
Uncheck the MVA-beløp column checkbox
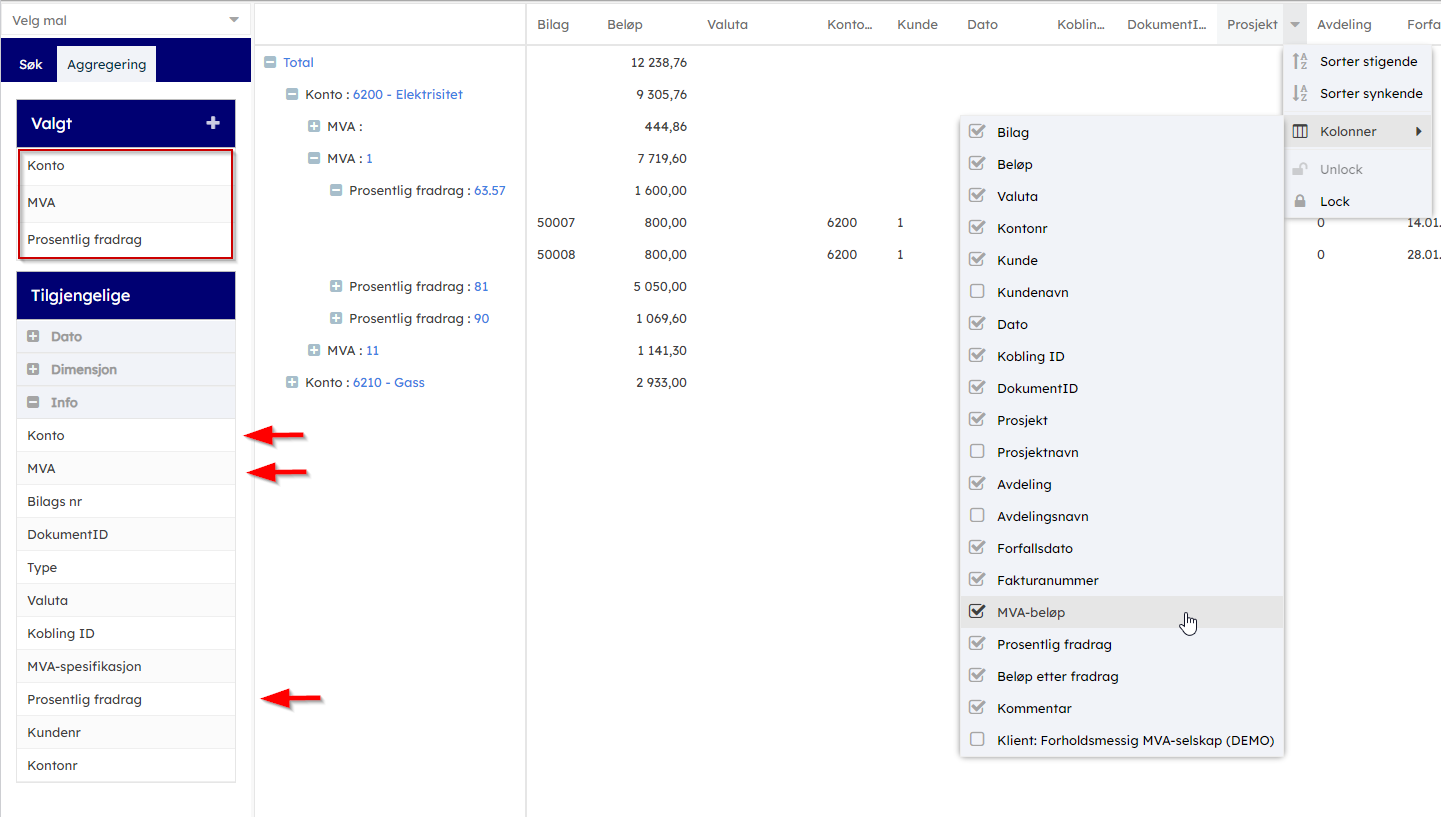click(x=977, y=612)
